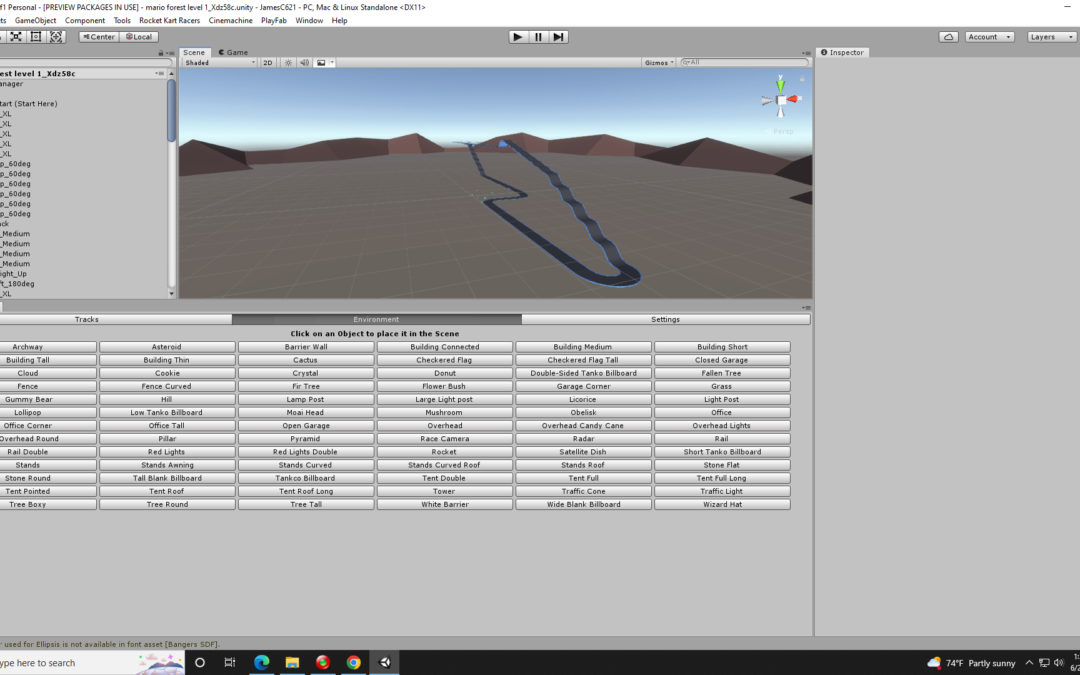The image size is (1080, 675).
Task: Open scene row context menu icon
Action: pyautogui.click(x=160, y=74)
